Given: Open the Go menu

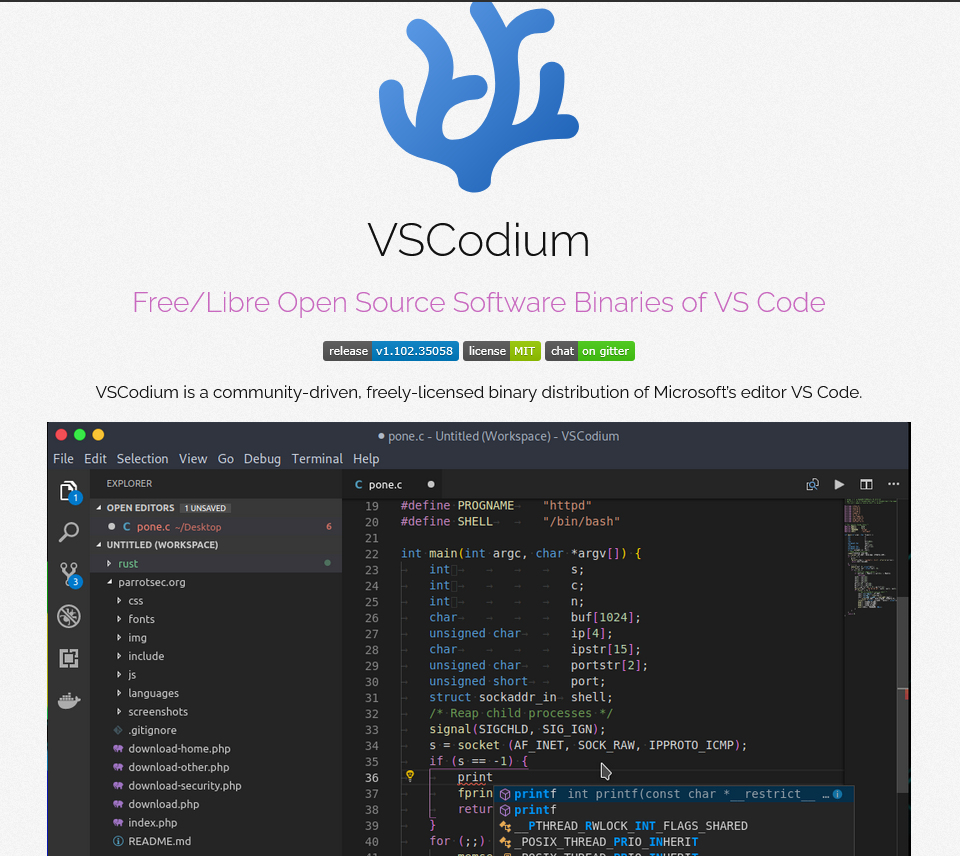Looking at the screenshot, I should pos(225,459).
